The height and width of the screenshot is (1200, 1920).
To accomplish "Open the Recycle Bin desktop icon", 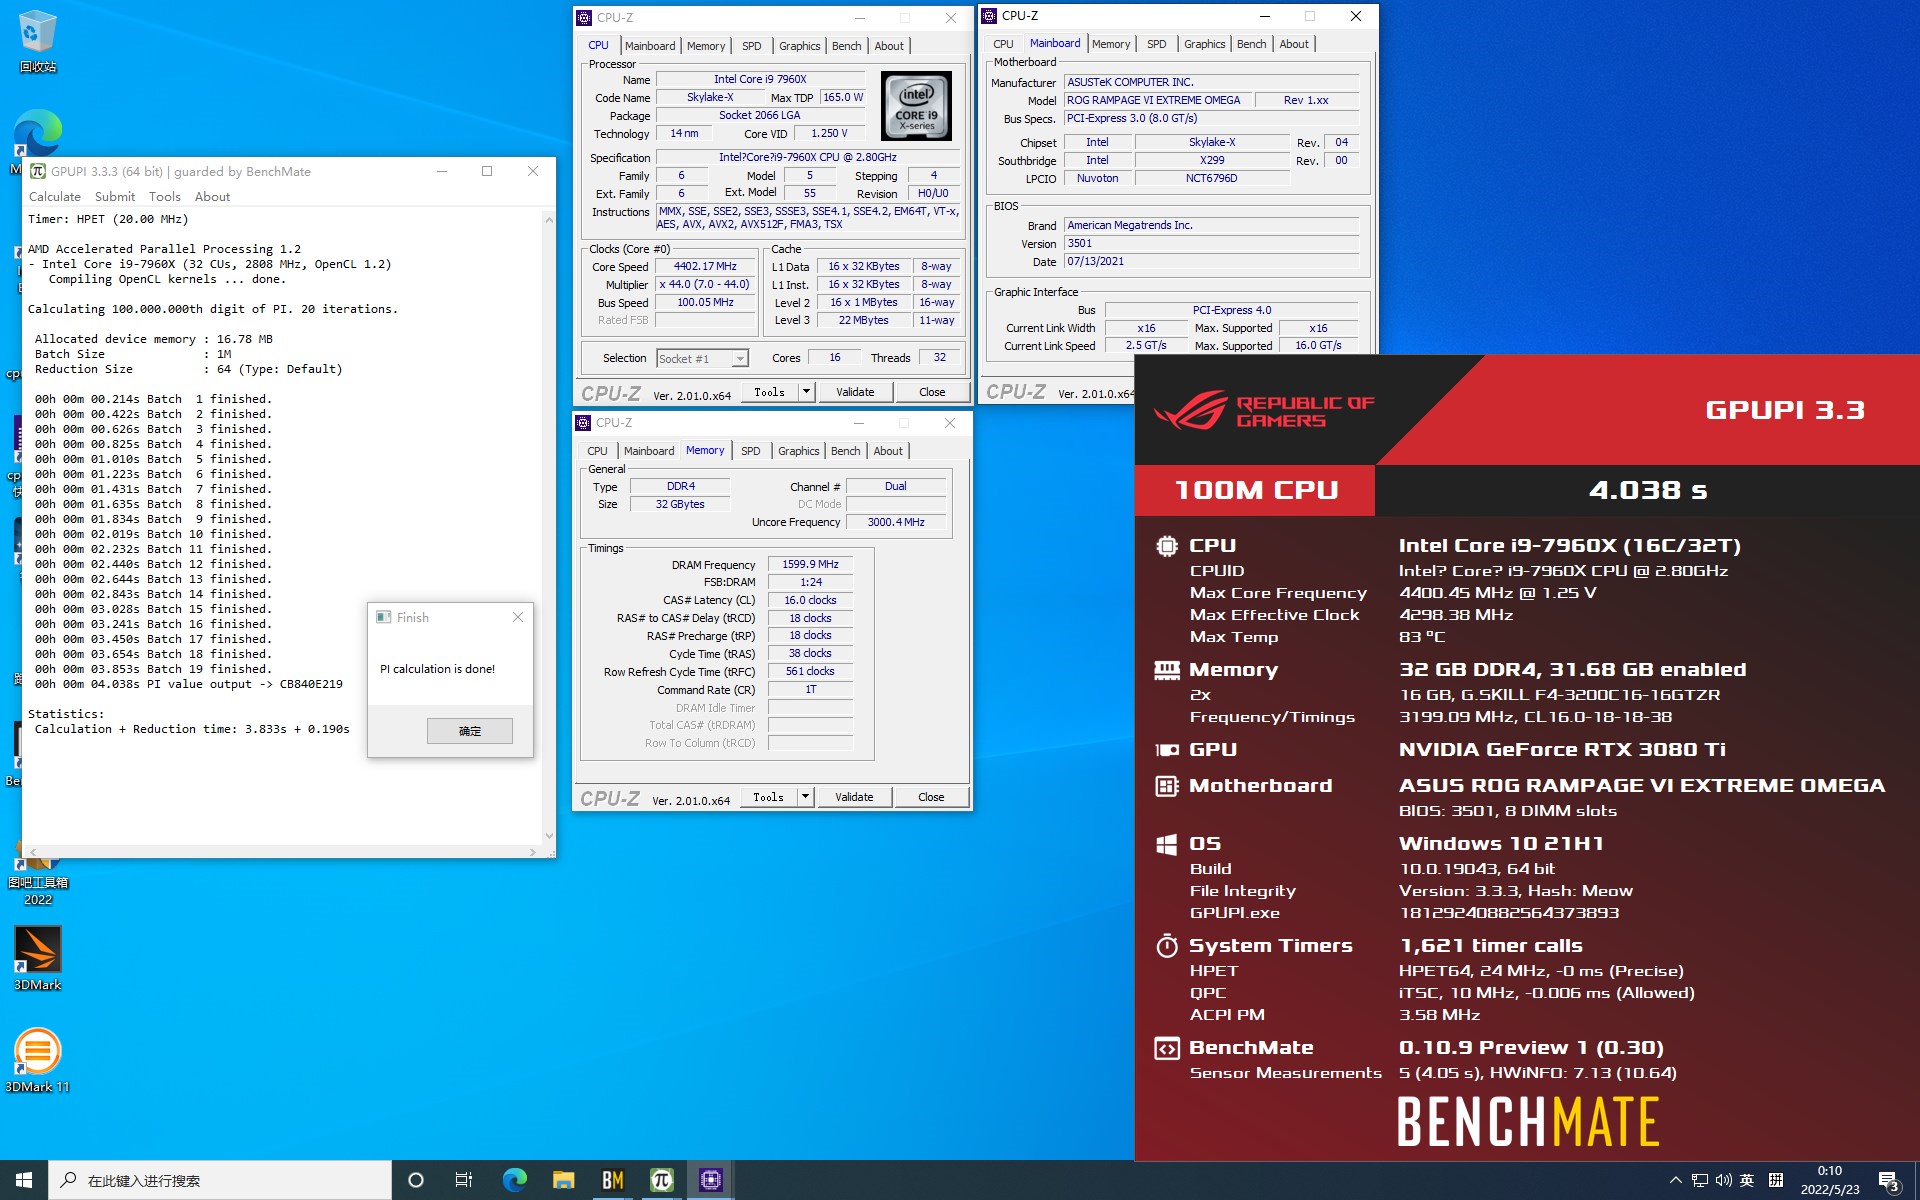I will [x=38, y=41].
